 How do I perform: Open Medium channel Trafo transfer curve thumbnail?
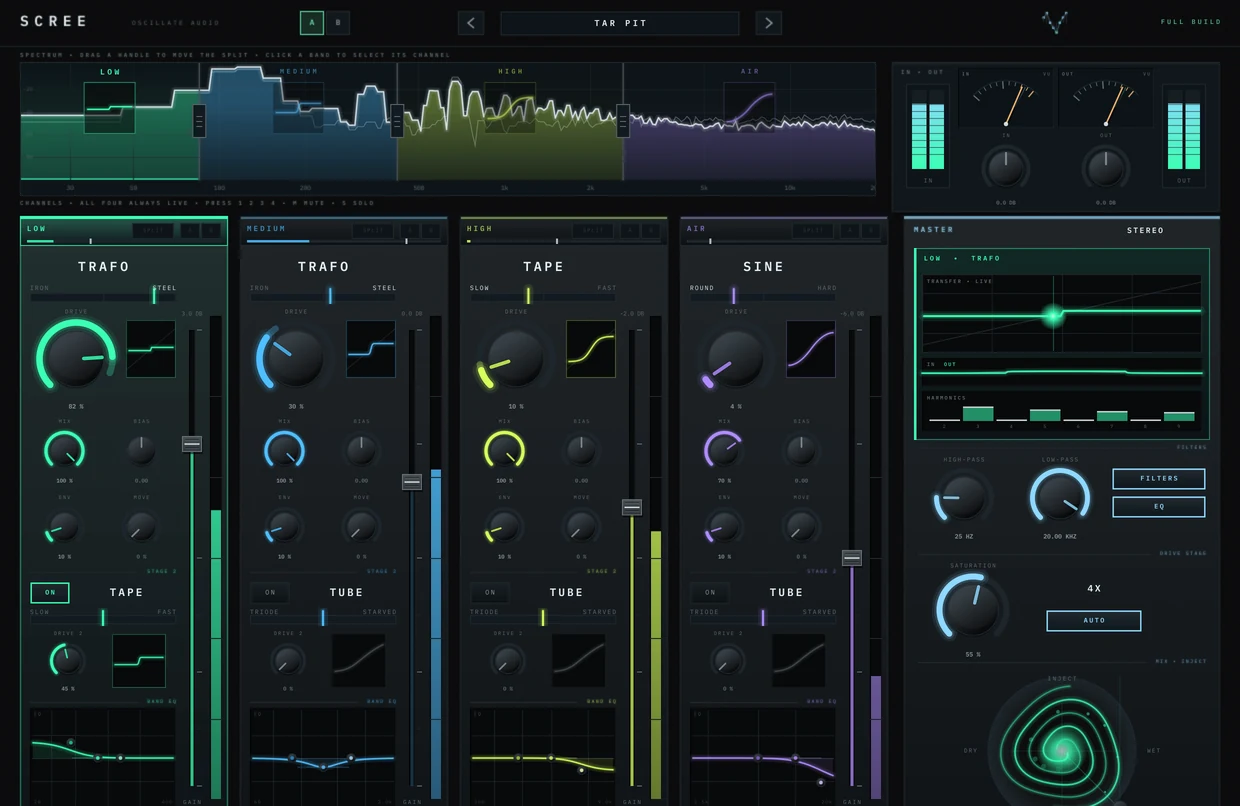tap(371, 349)
